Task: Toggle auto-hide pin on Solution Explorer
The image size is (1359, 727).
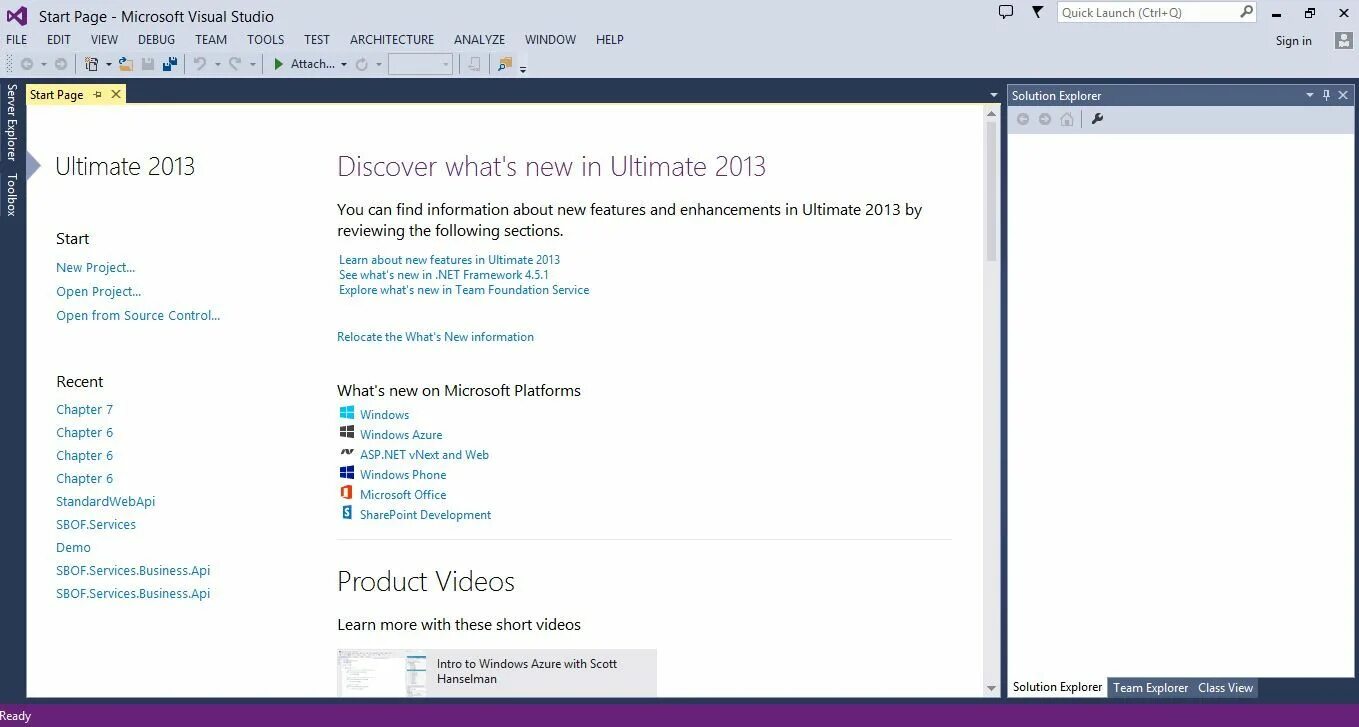Action: [1327, 95]
